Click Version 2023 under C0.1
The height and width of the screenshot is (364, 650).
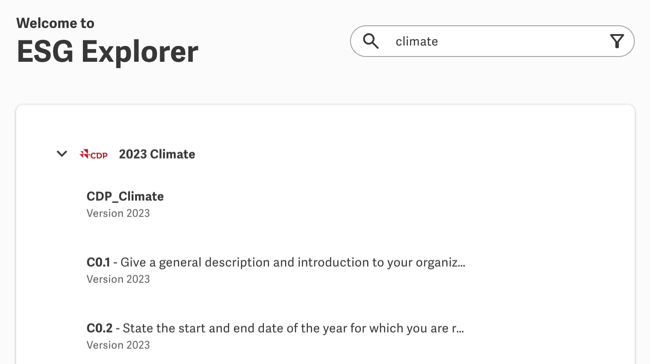click(118, 279)
